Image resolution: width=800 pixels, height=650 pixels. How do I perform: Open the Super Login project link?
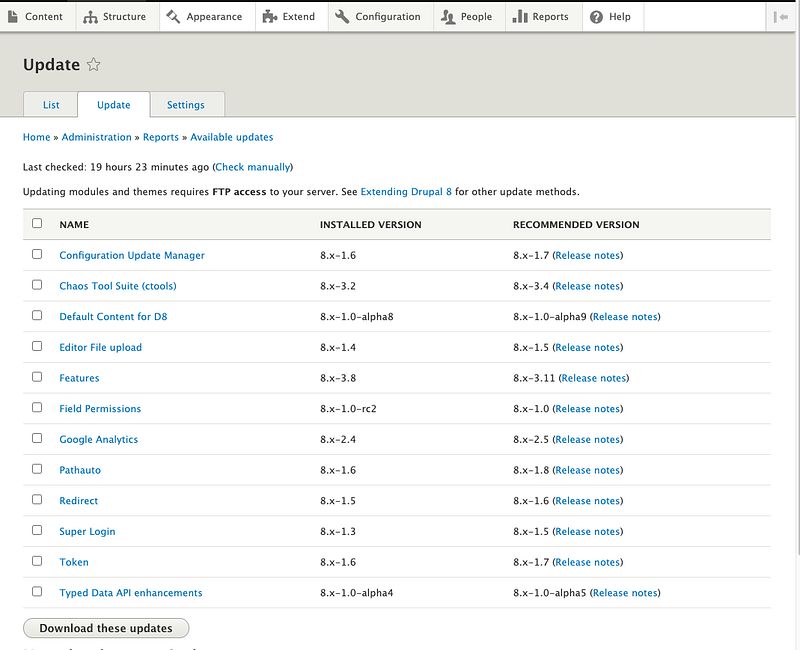[x=87, y=531]
